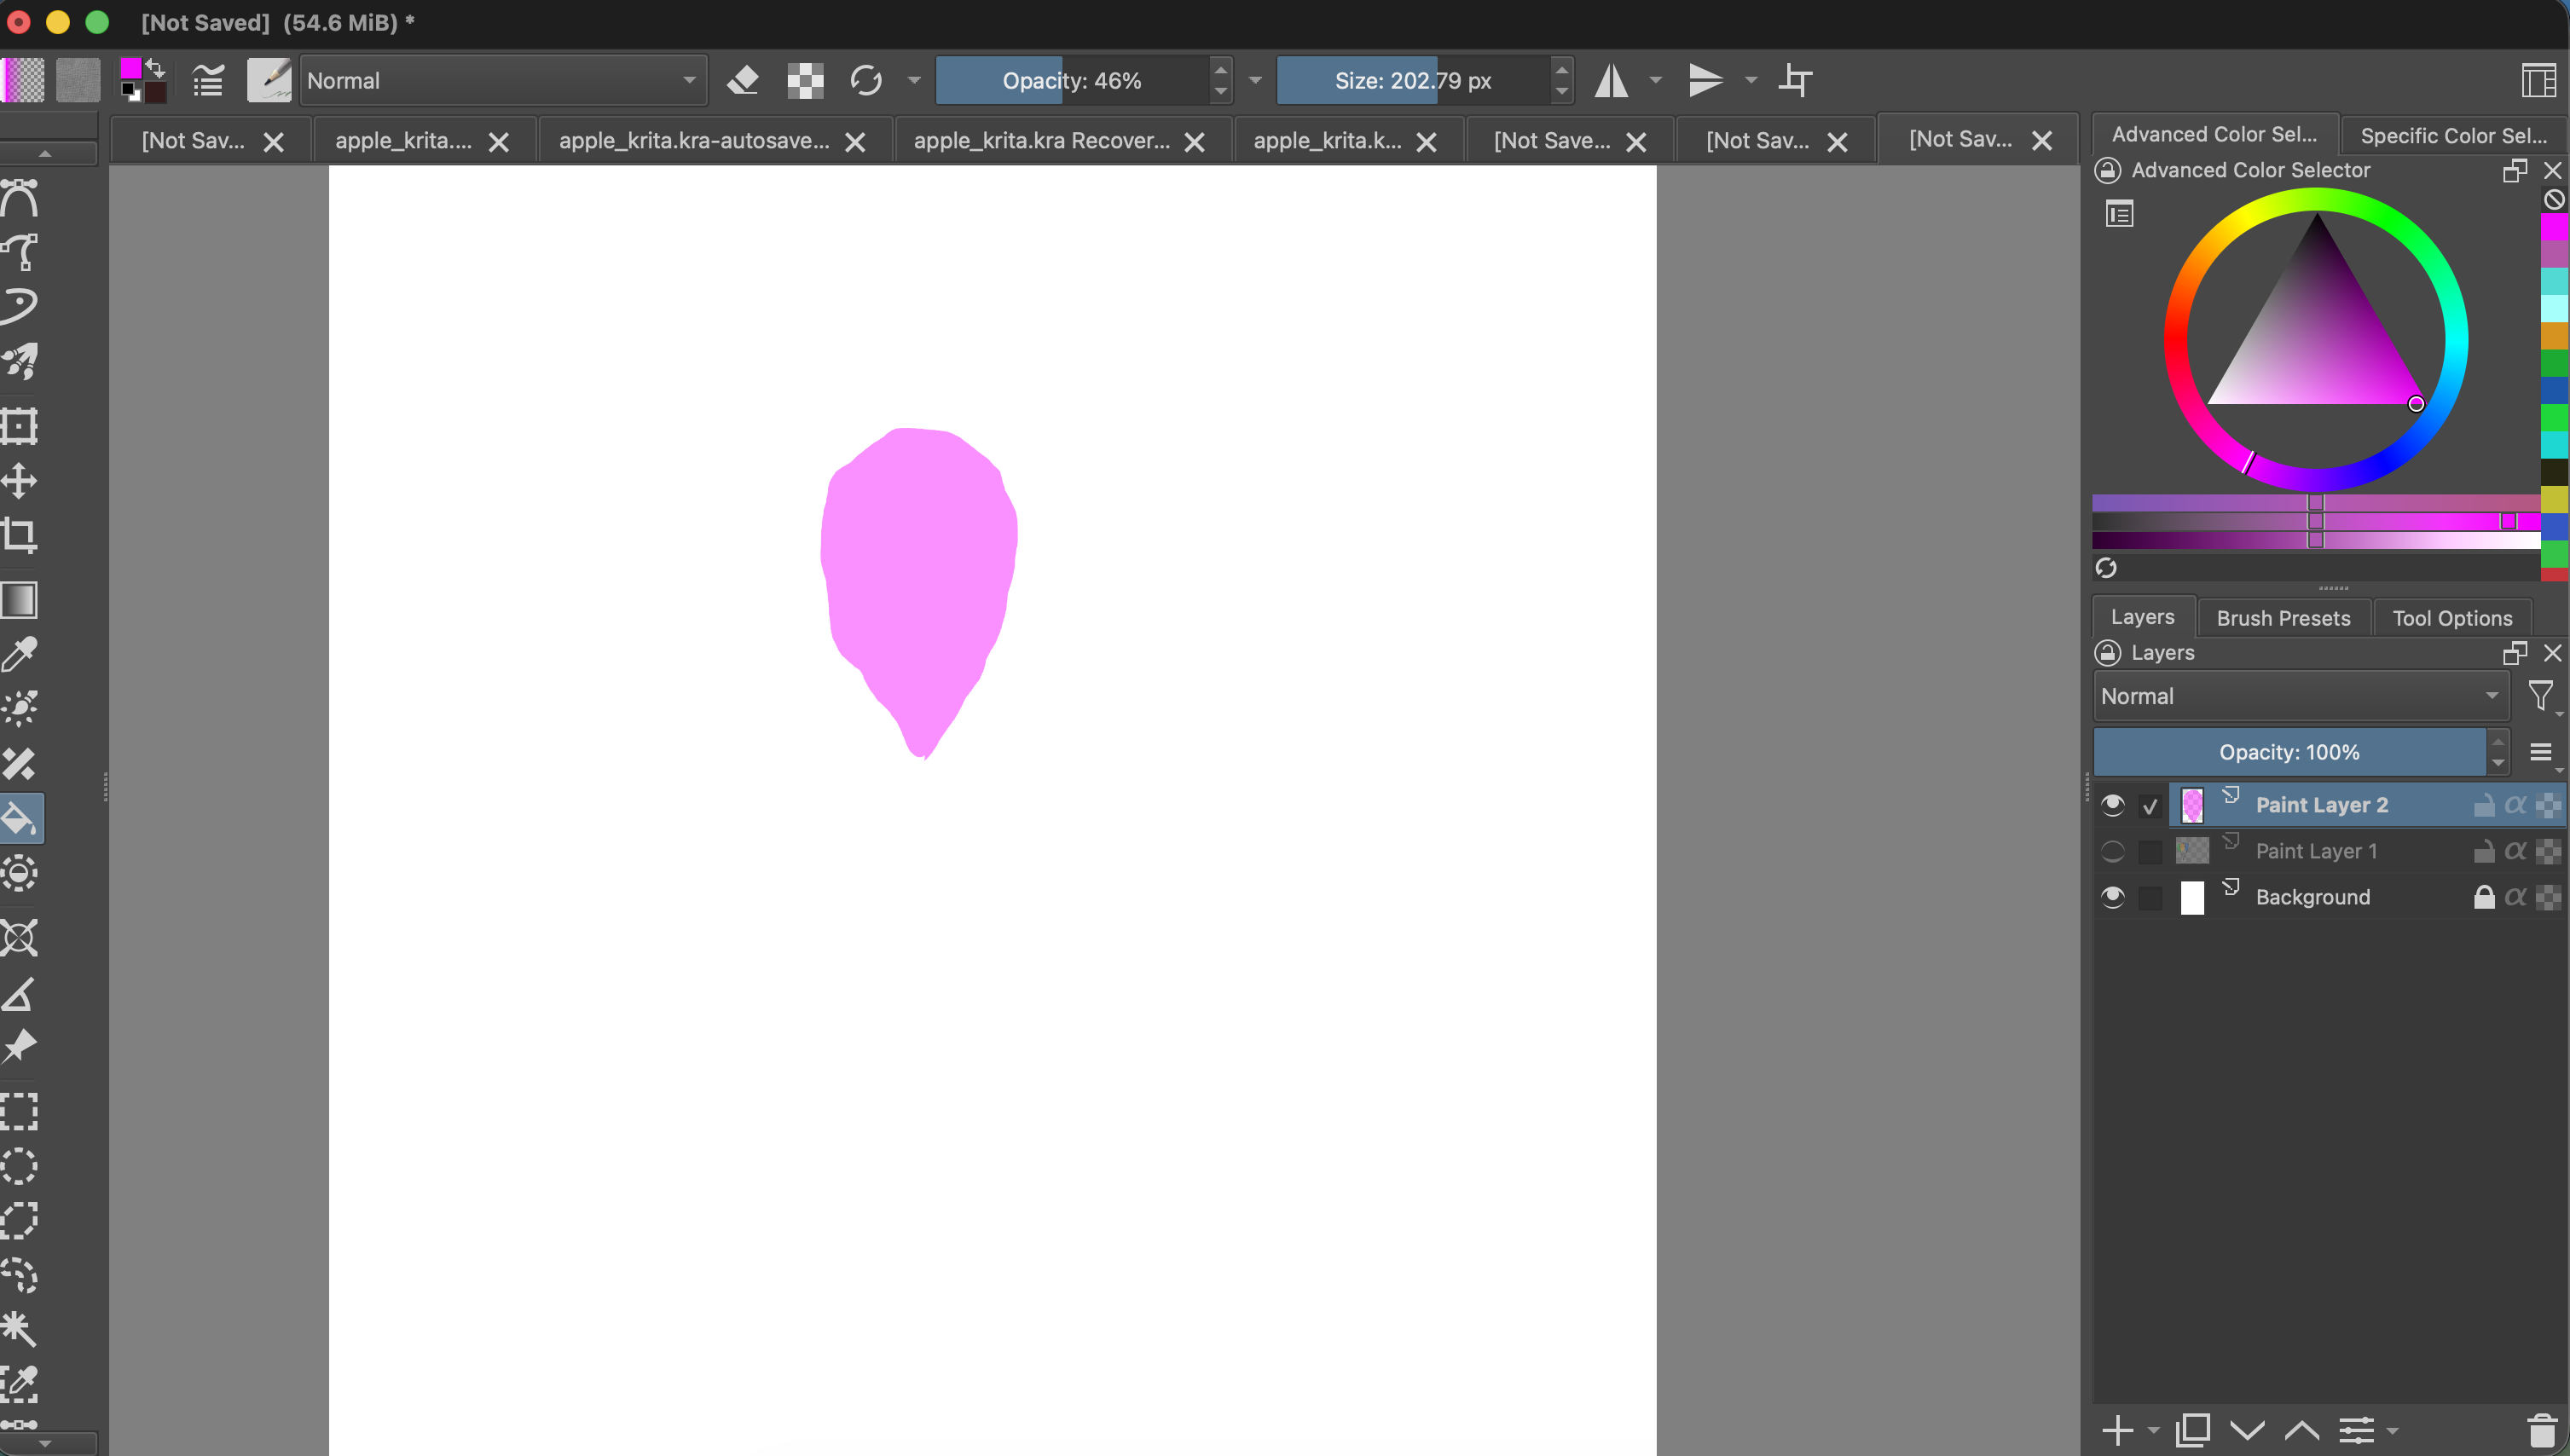Viewport: 2570px width, 1456px height.
Task: Select the Color Sampler eyedropper tool
Action: pos(20,654)
